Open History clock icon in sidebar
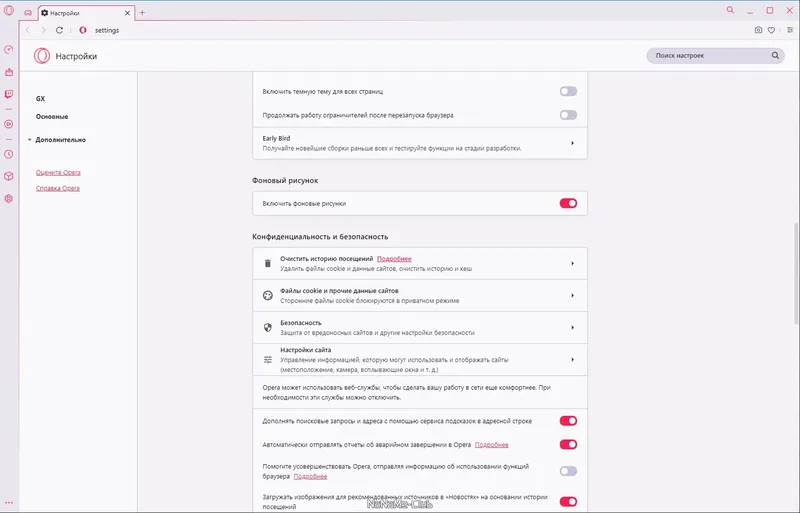The image size is (800, 513). click(x=9, y=154)
